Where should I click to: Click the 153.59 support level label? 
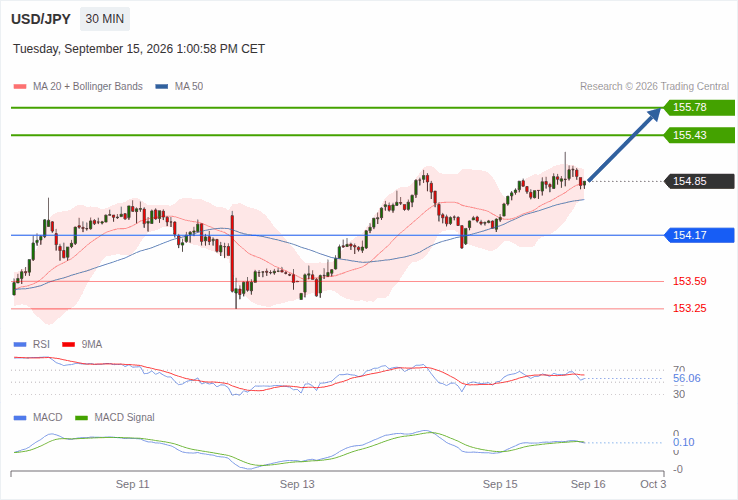[690, 282]
